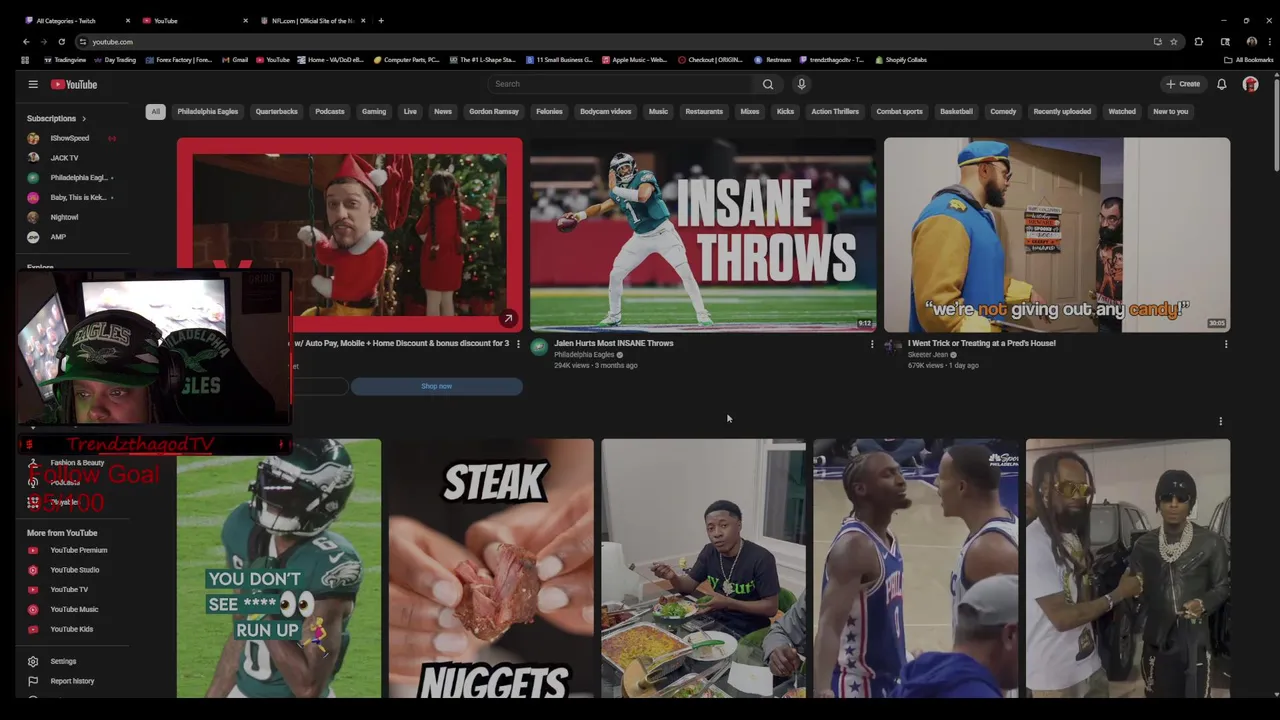The image size is (1280, 720).
Task: Open the Forex Factory bookmark
Action: [x=179, y=60]
